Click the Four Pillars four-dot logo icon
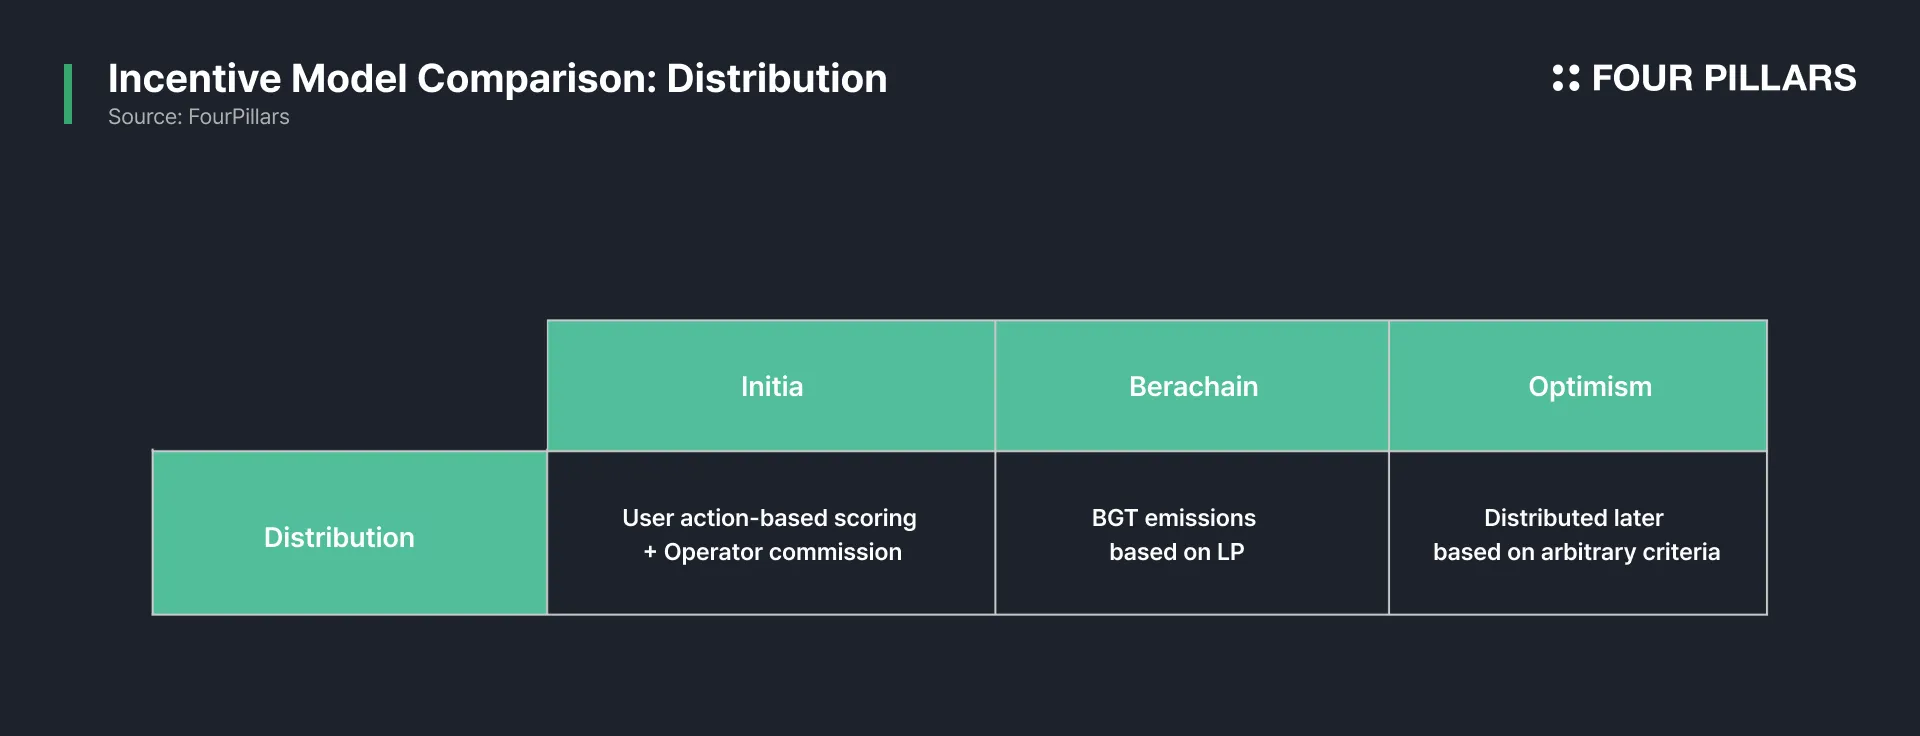1920x736 pixels. click(1565, 78)
